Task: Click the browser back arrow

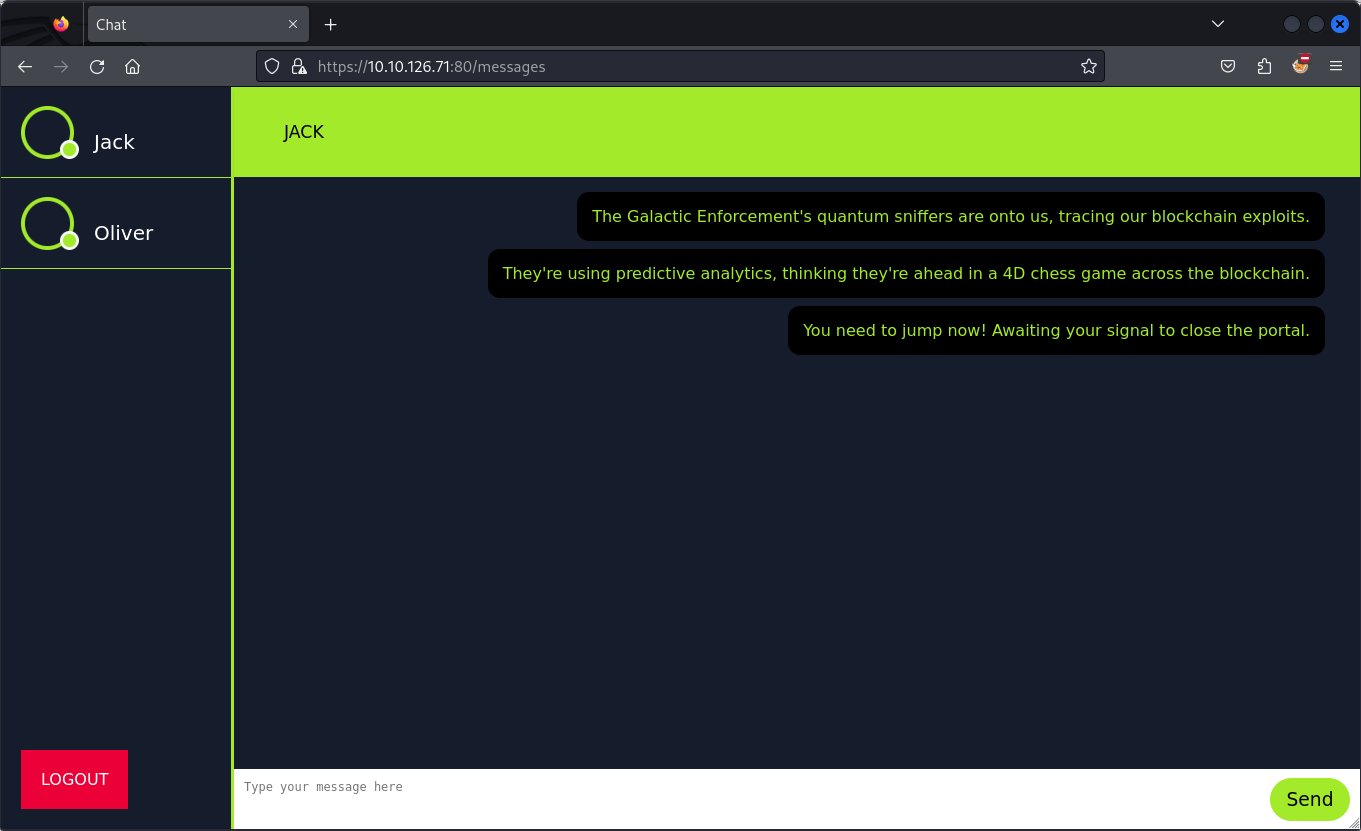Action: click(x=25, y=67)
